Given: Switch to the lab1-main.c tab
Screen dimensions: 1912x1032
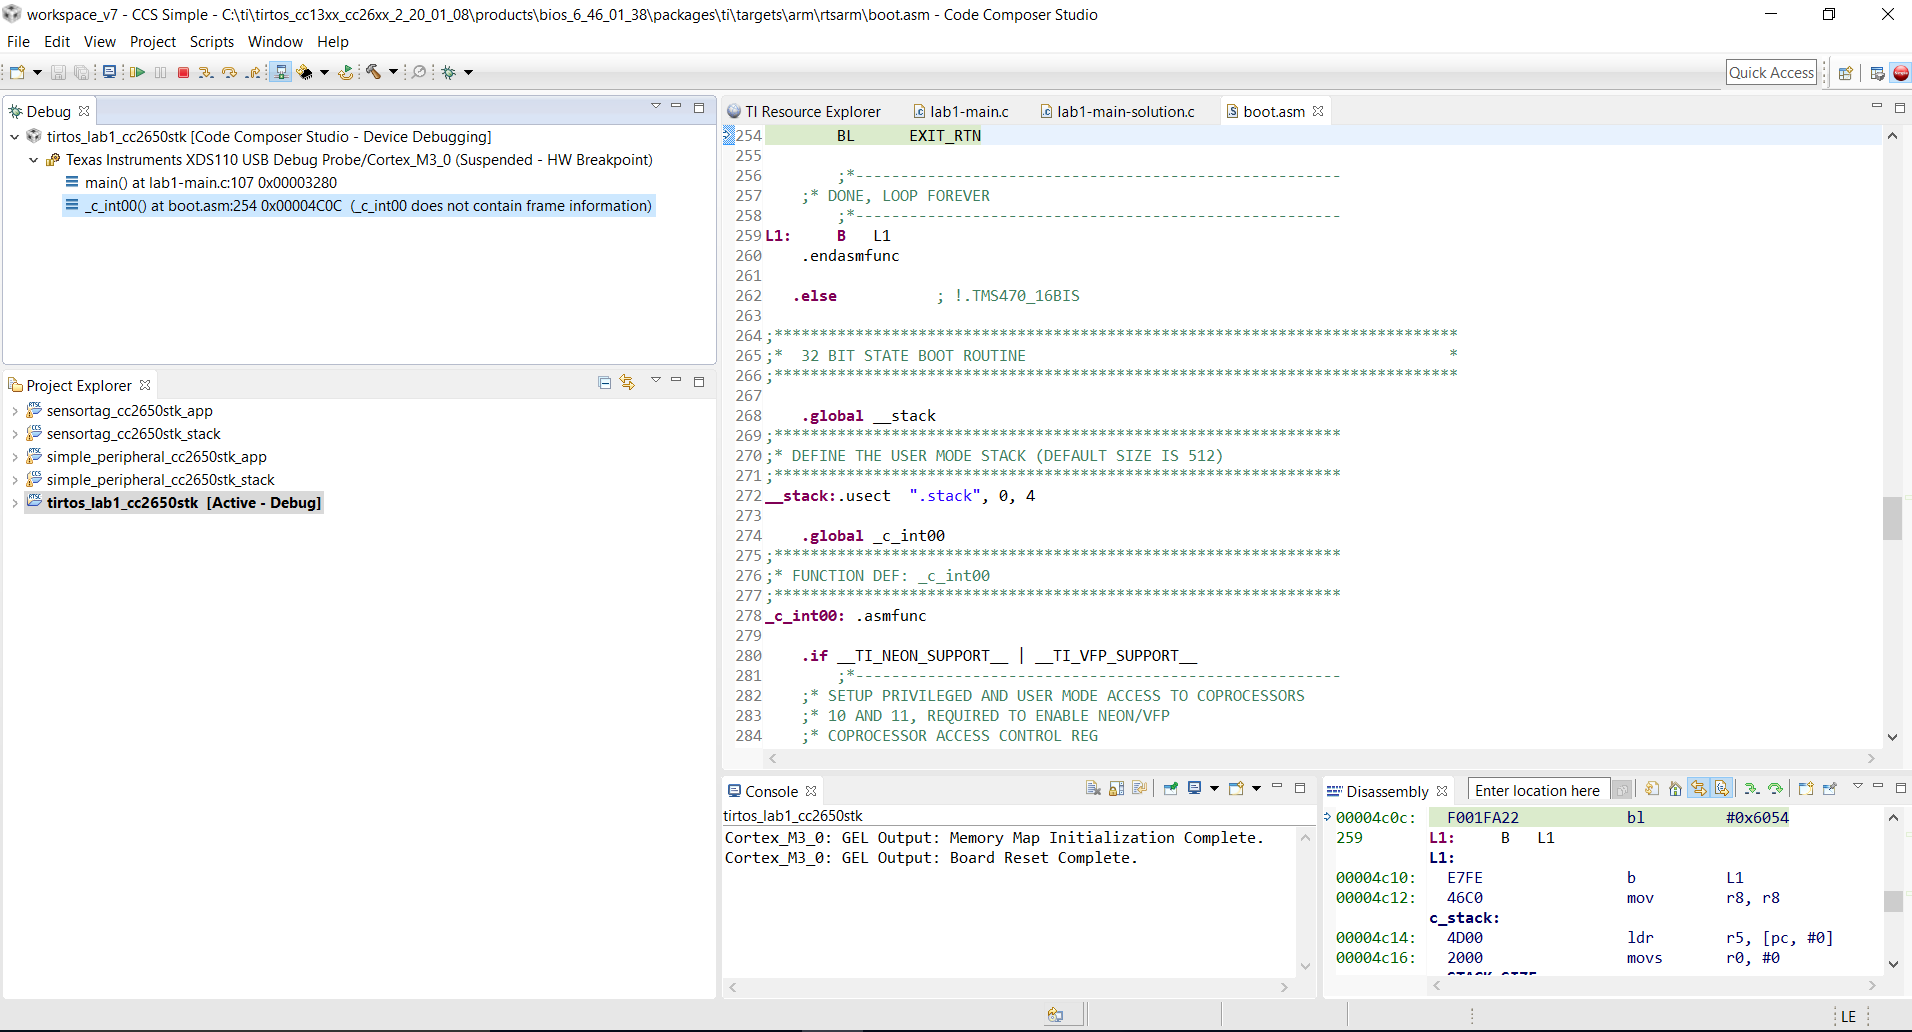Looking at the screenshot, I should [x=968, y=112].
